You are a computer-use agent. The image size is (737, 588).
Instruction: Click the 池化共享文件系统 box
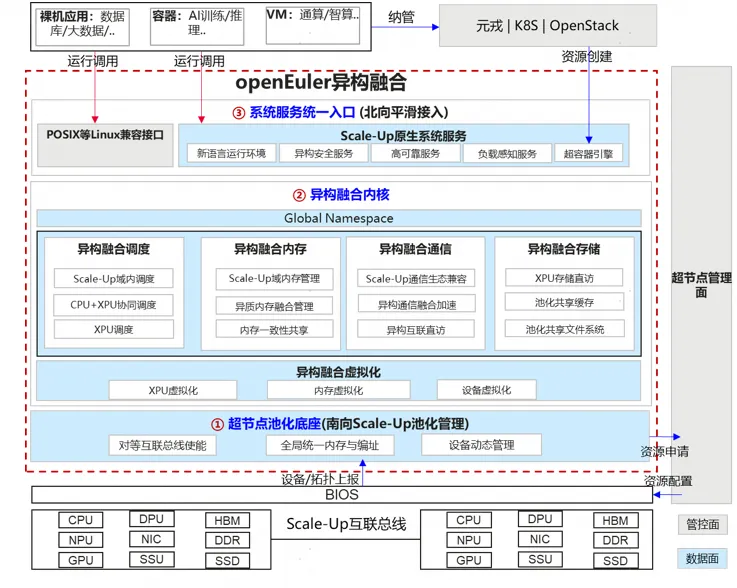pos(564,329)
